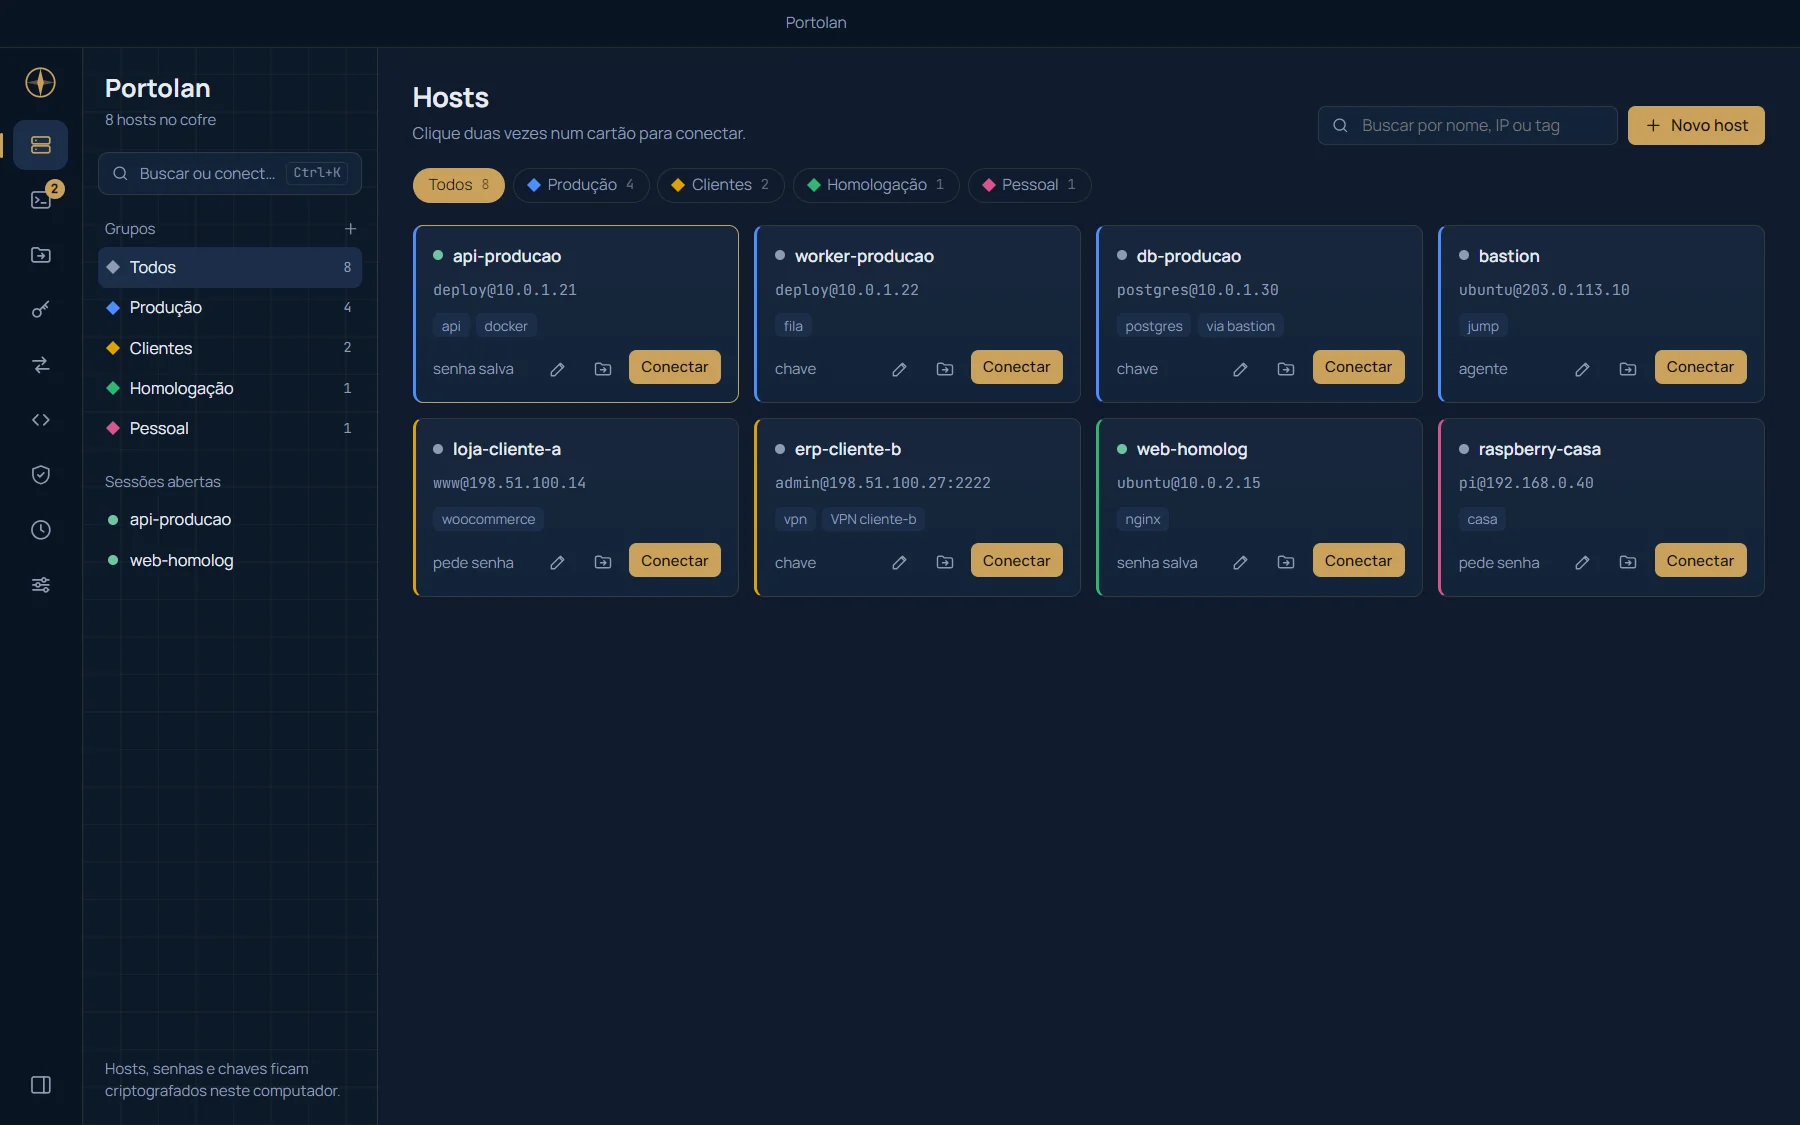Select the Clientes group in the sidebar
The width and height of the screenshot is (1800, 1125).
tap(230, 348)
